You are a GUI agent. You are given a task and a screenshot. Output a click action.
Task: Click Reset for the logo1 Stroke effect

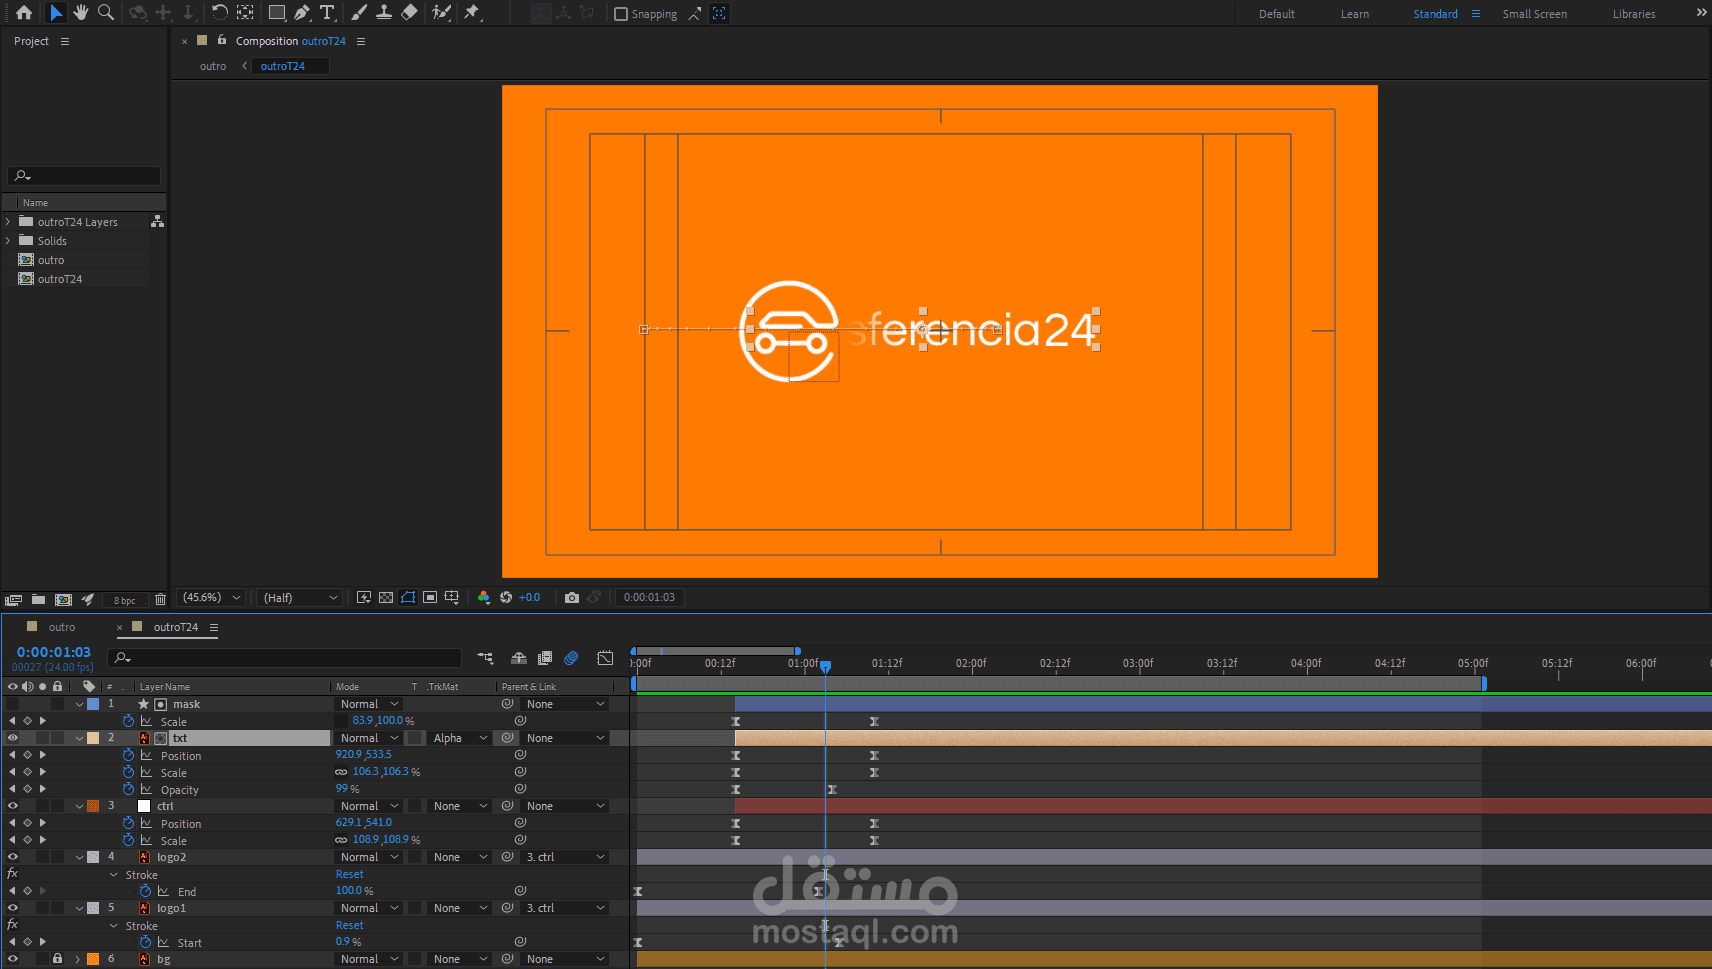point(350,925)
